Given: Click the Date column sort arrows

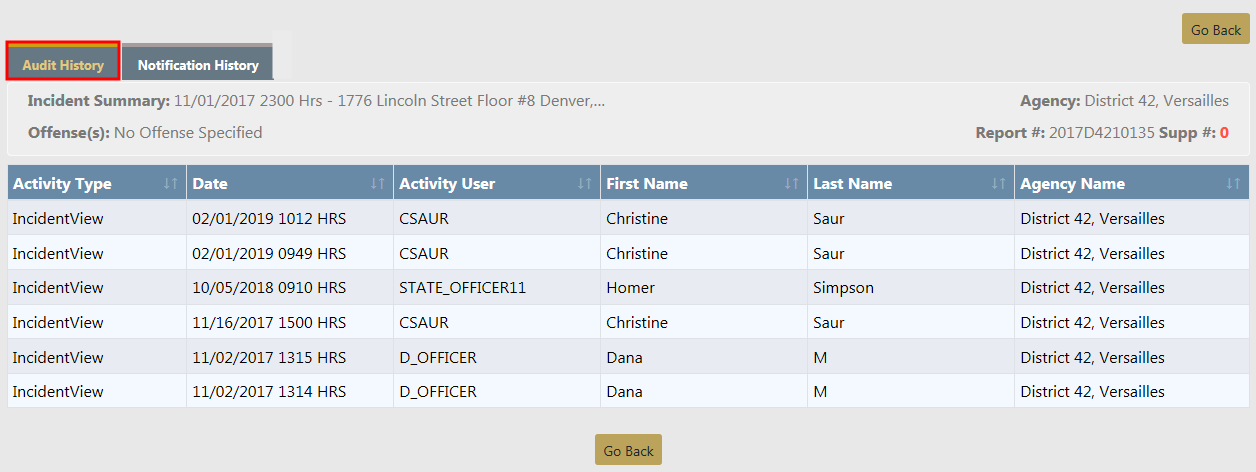Looking at the screenshot, I should pyautogui.click(x=378, y=184).
